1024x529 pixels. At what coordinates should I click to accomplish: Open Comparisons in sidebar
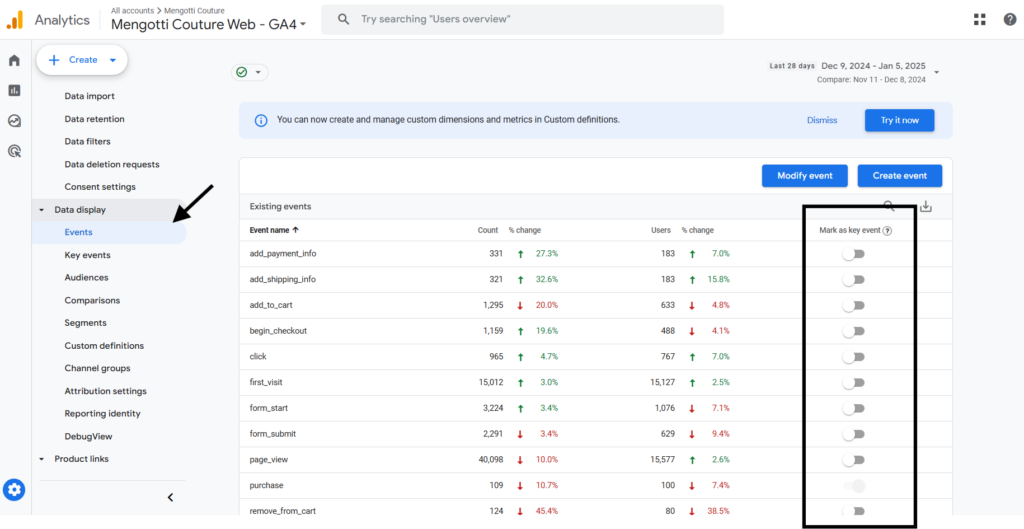pos(92,300)
